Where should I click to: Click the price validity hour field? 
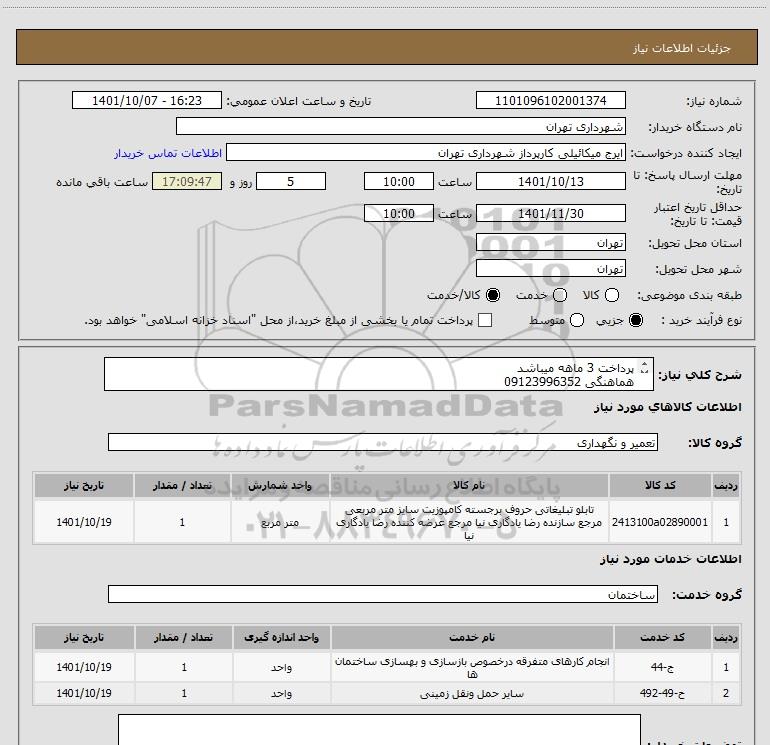399,213
